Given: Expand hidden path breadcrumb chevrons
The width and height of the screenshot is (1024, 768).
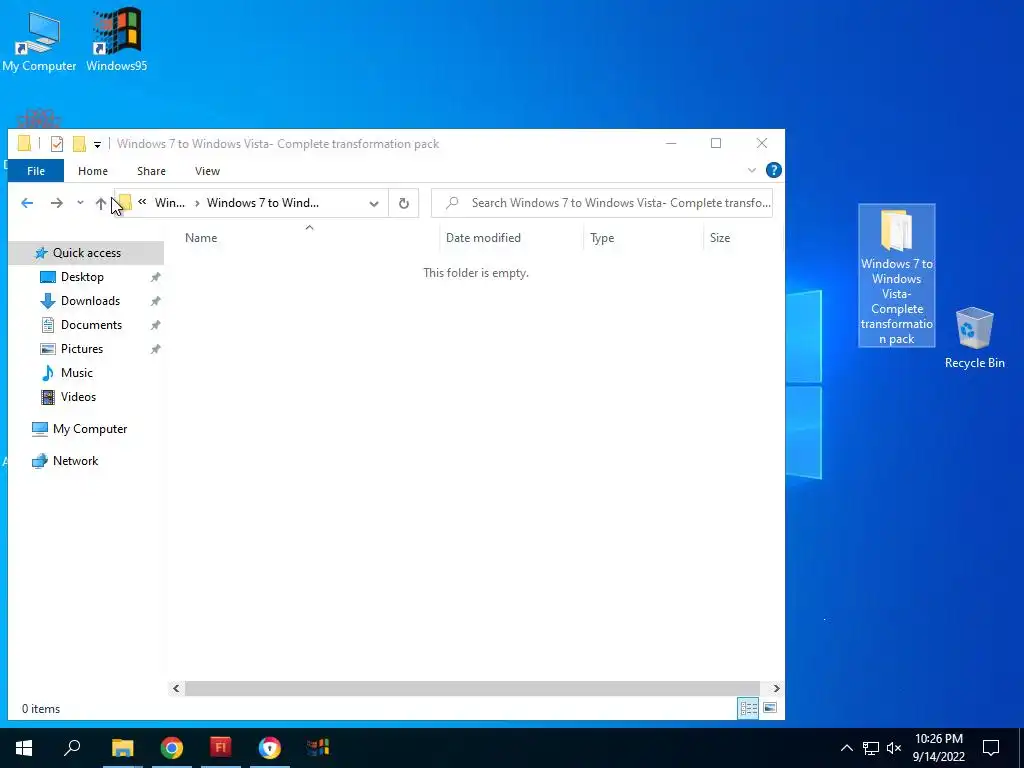Looking at the screenshot, I should [x=142, y=202].
